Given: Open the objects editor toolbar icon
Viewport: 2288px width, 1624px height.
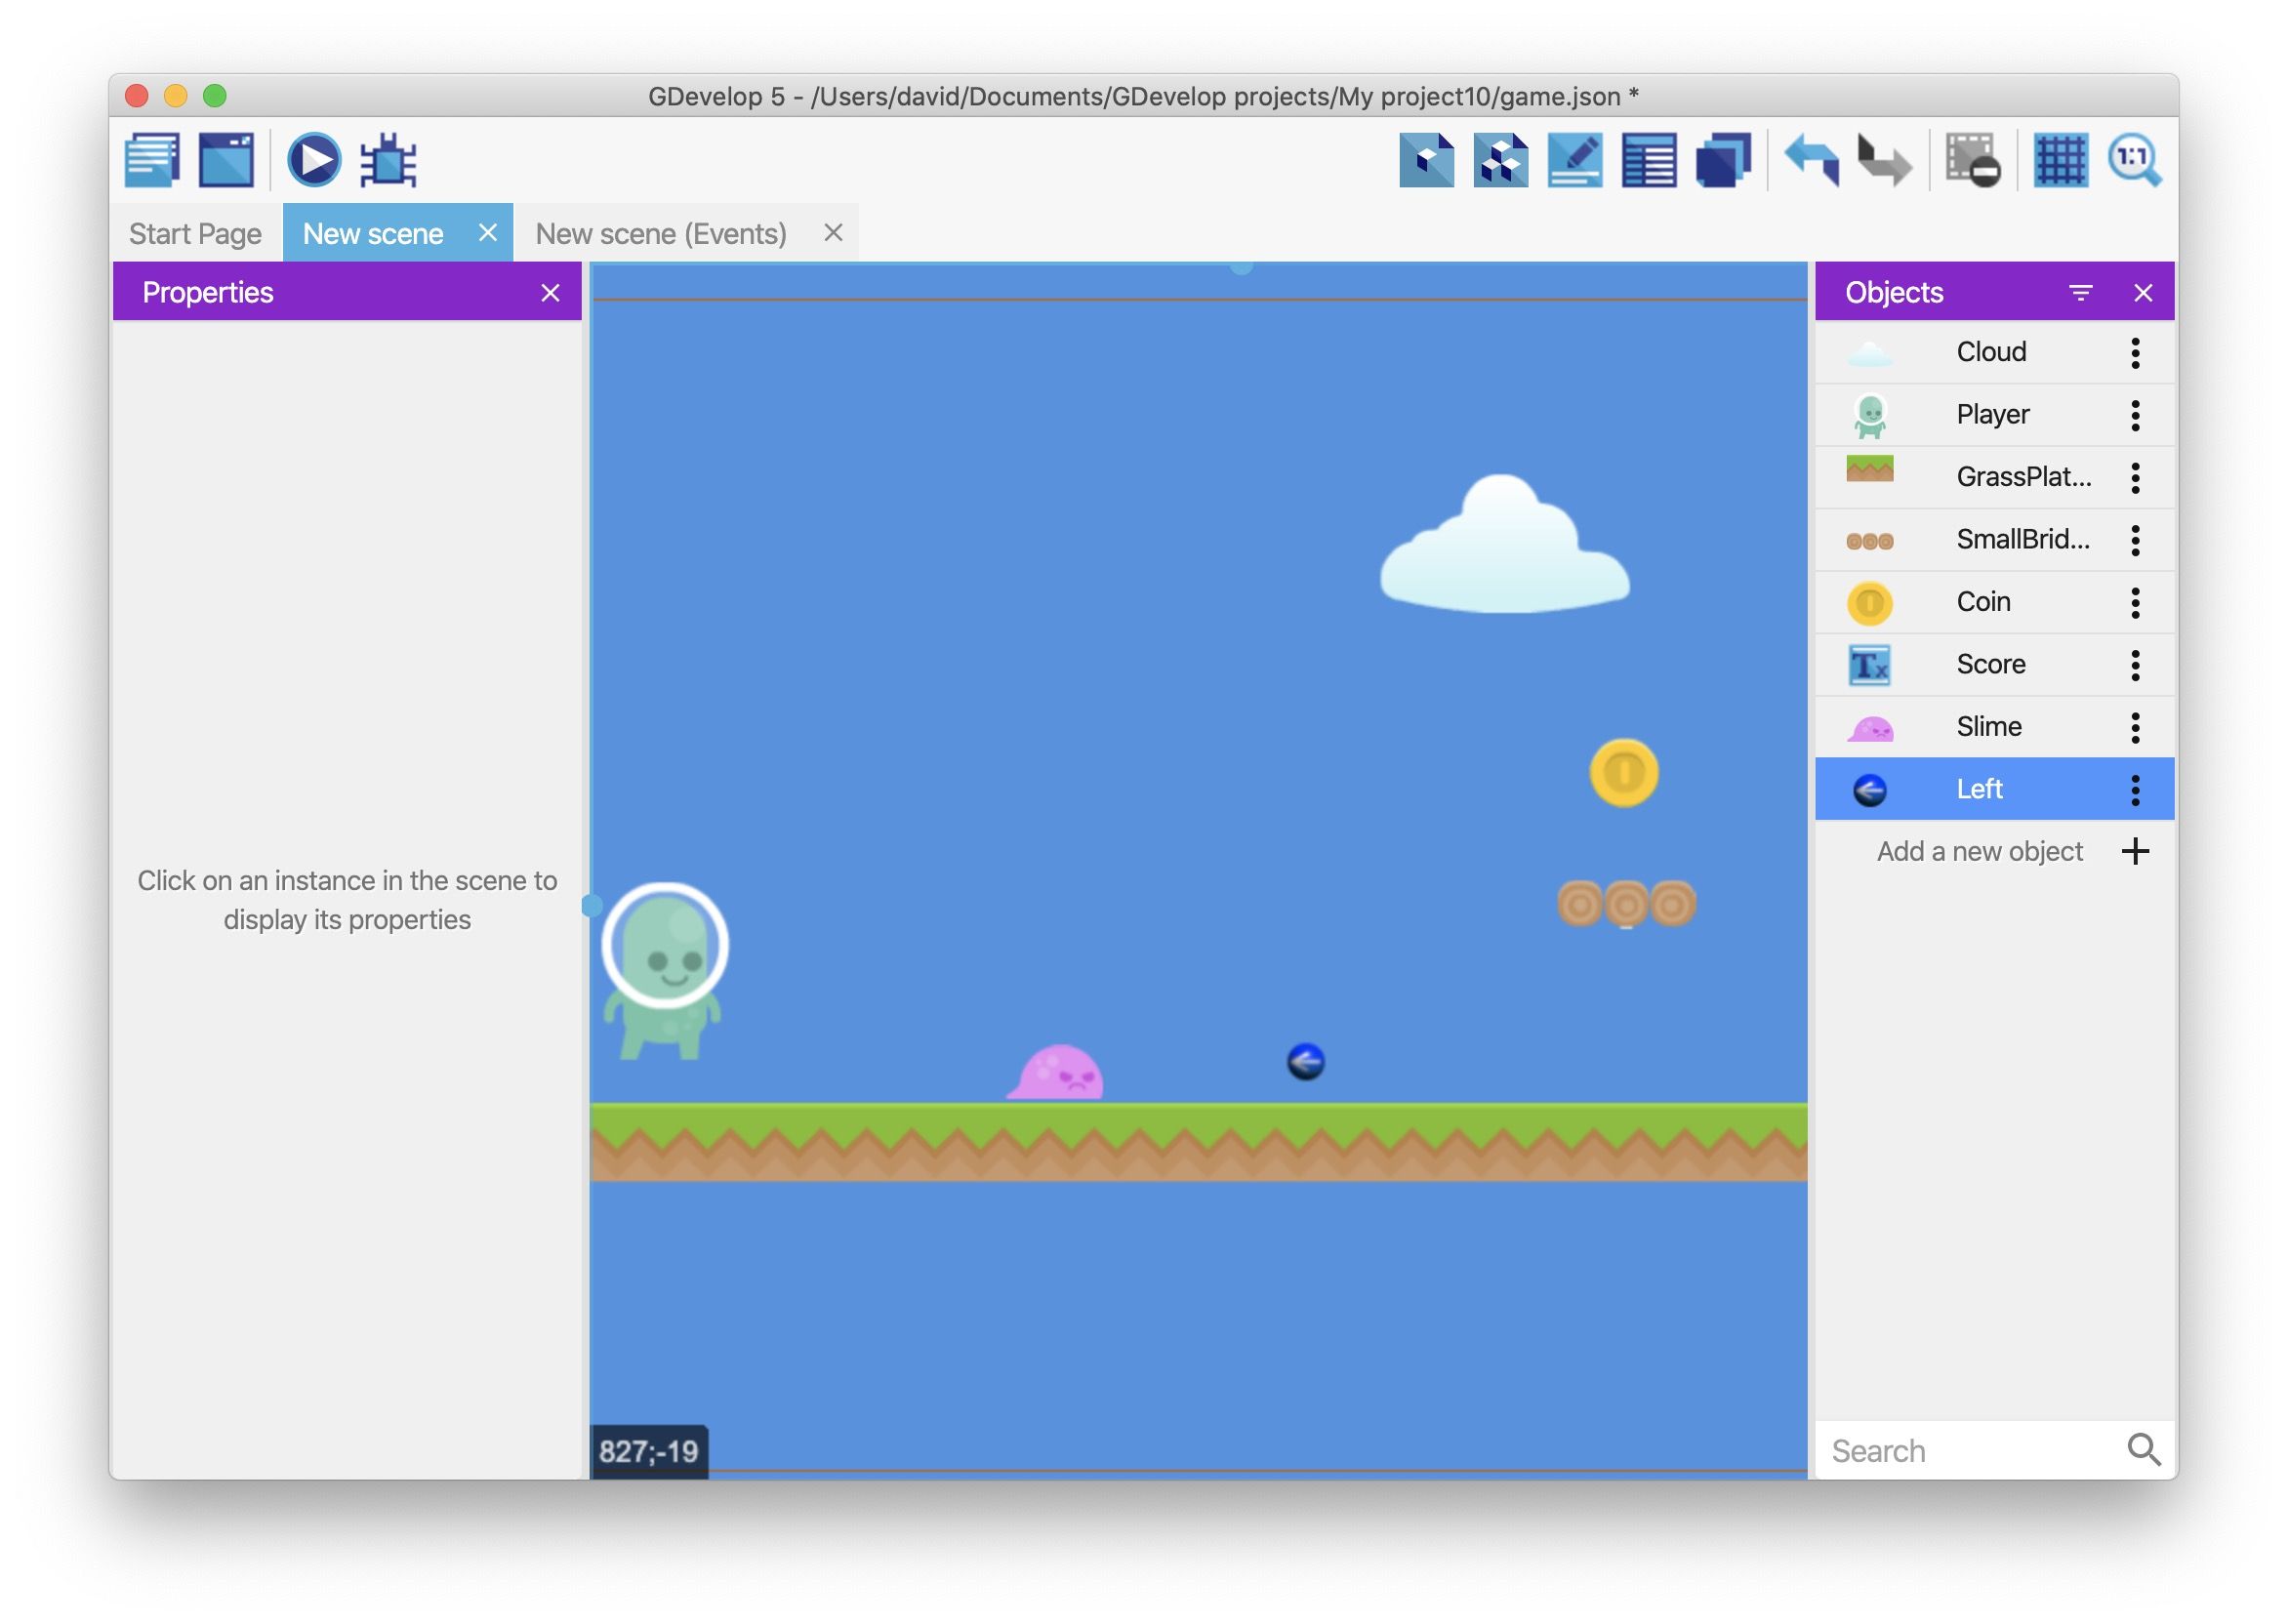Looking at the screenshot, I should [1426, 160].
